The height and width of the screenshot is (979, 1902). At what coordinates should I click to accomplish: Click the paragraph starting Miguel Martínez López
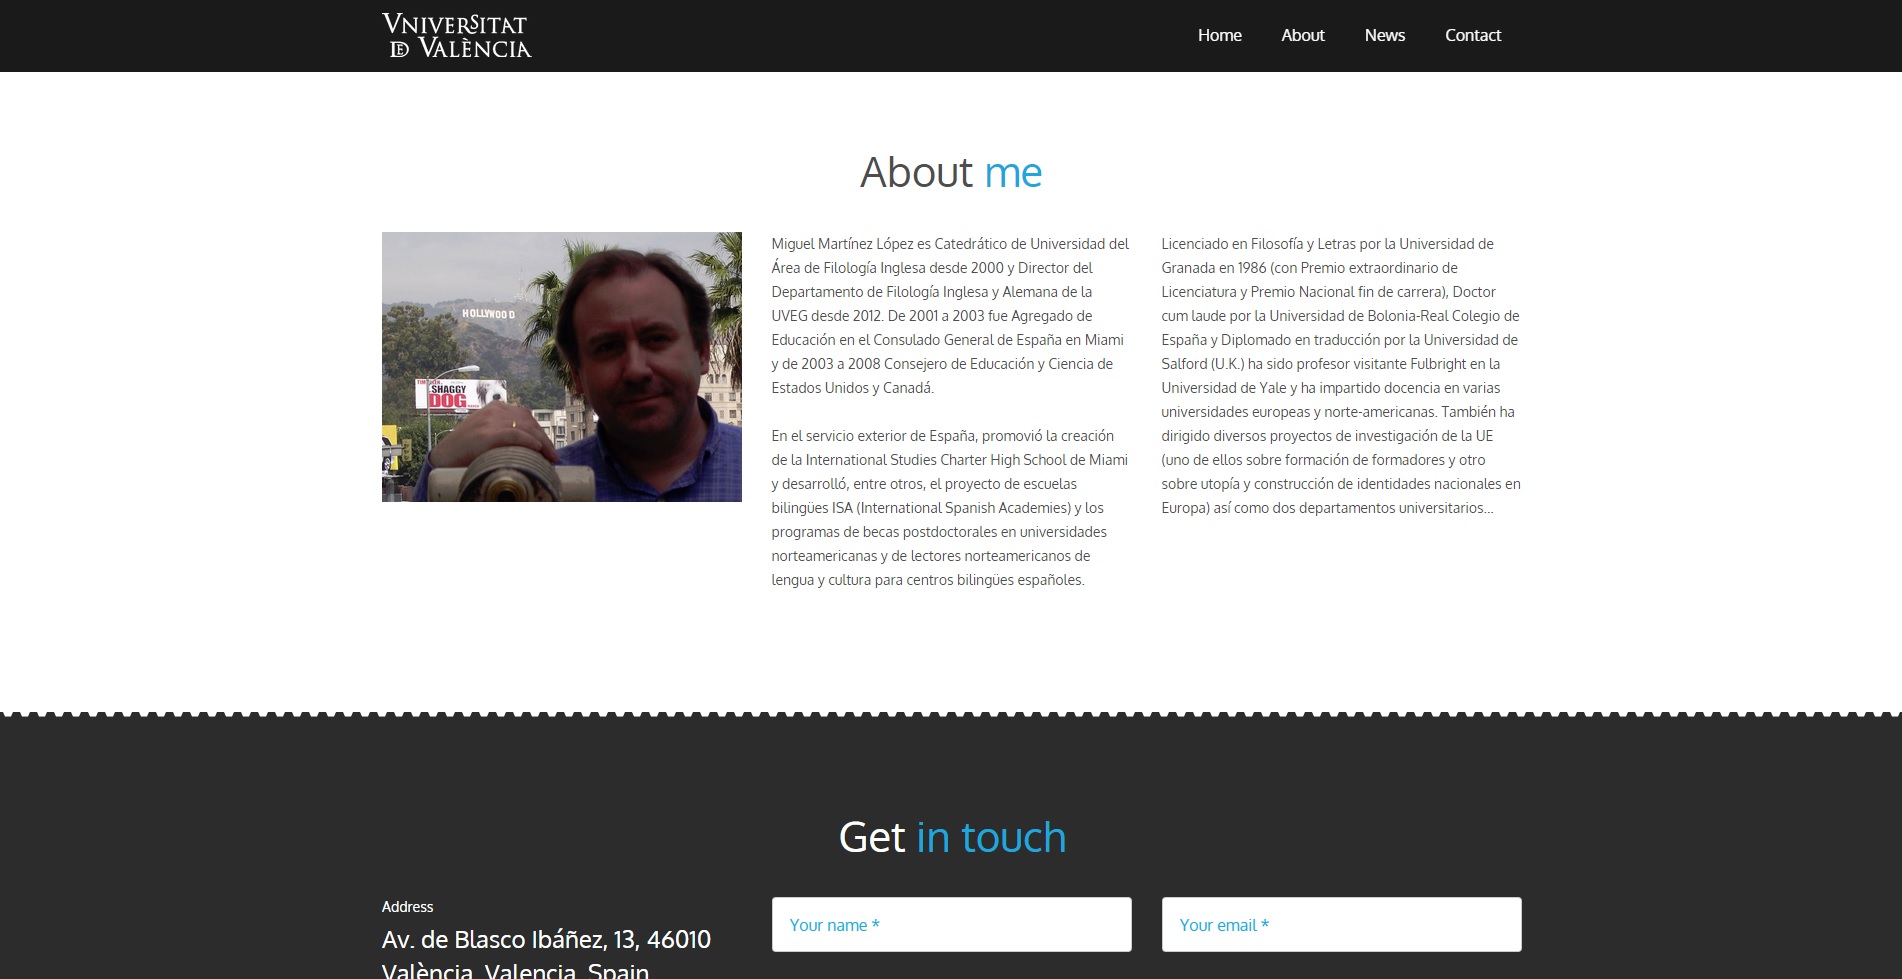pyautogui.click(x=950, y=316)
